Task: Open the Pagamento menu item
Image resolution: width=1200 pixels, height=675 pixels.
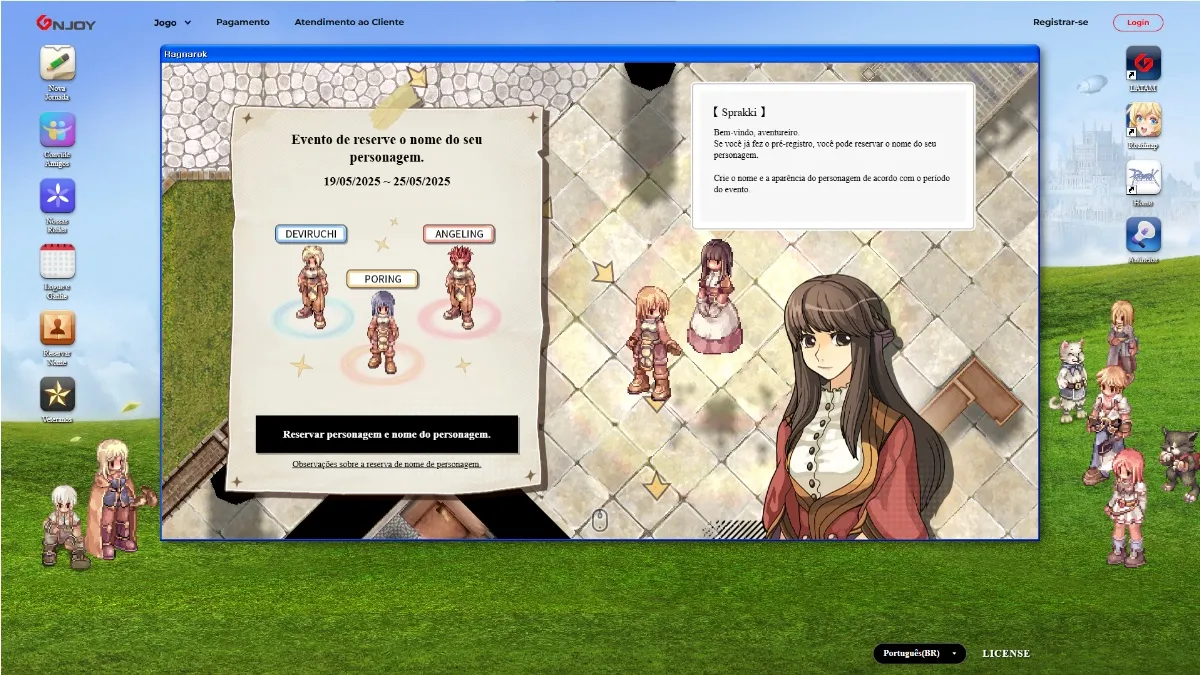Action: click(x=242, y=22)
